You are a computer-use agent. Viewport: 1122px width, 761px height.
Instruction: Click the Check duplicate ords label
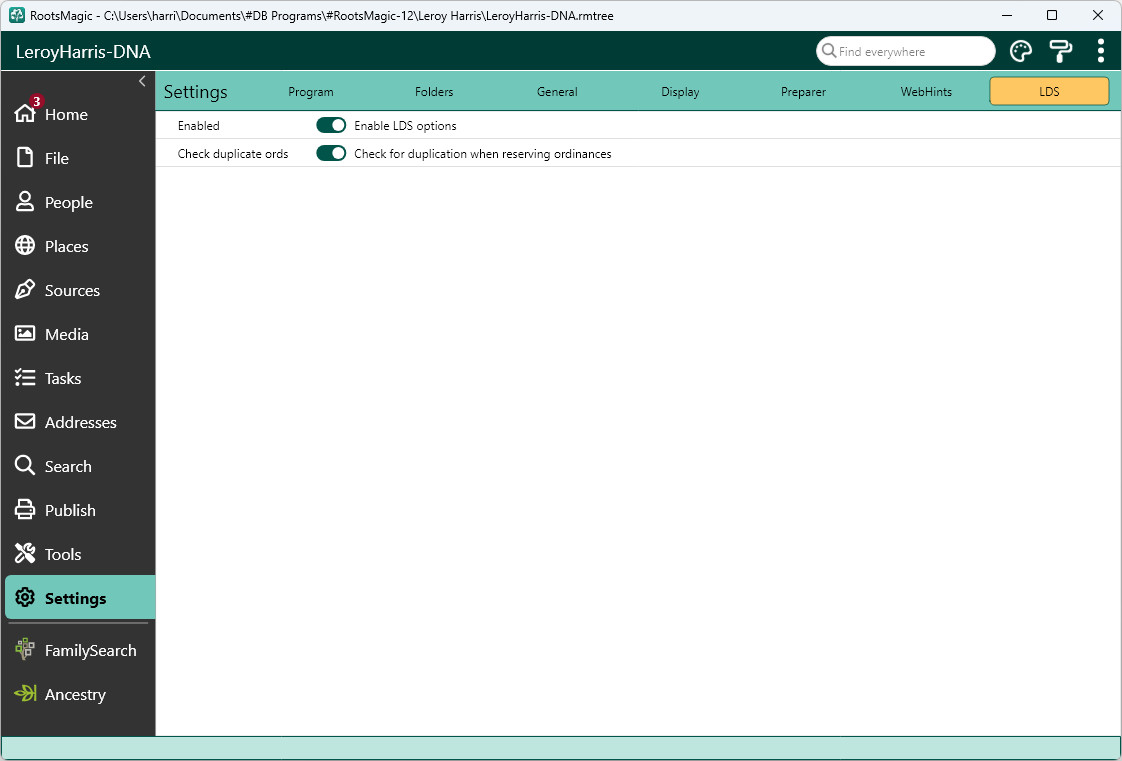point(233,154)
